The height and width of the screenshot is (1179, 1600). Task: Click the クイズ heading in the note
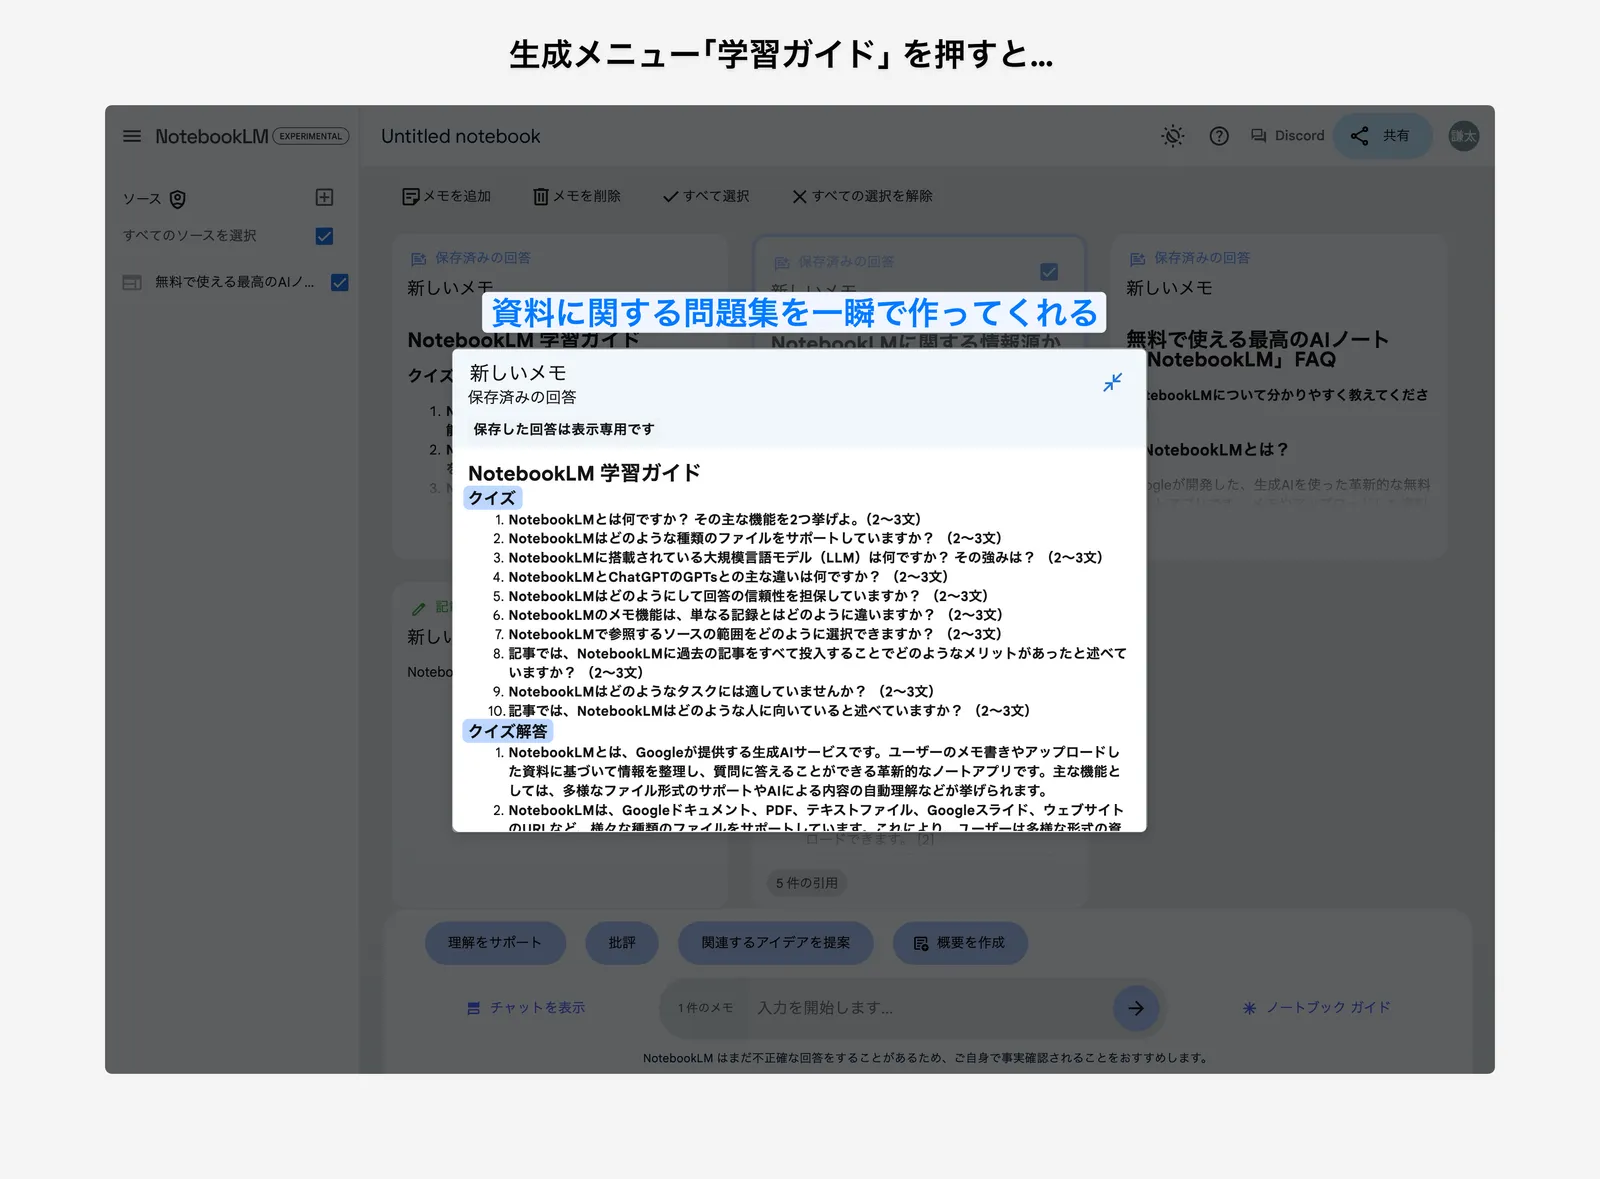(492, 498)
